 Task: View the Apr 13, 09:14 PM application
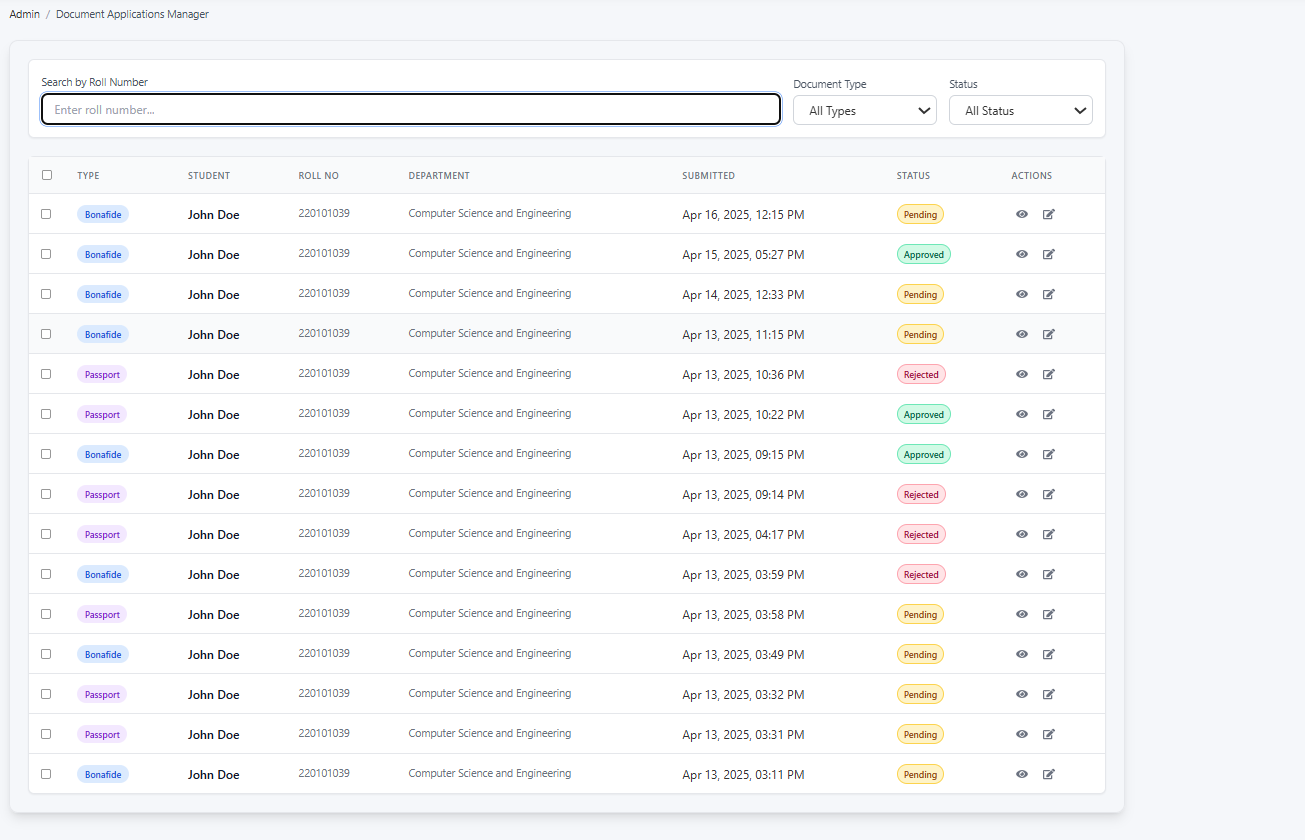coord(1022,494)
